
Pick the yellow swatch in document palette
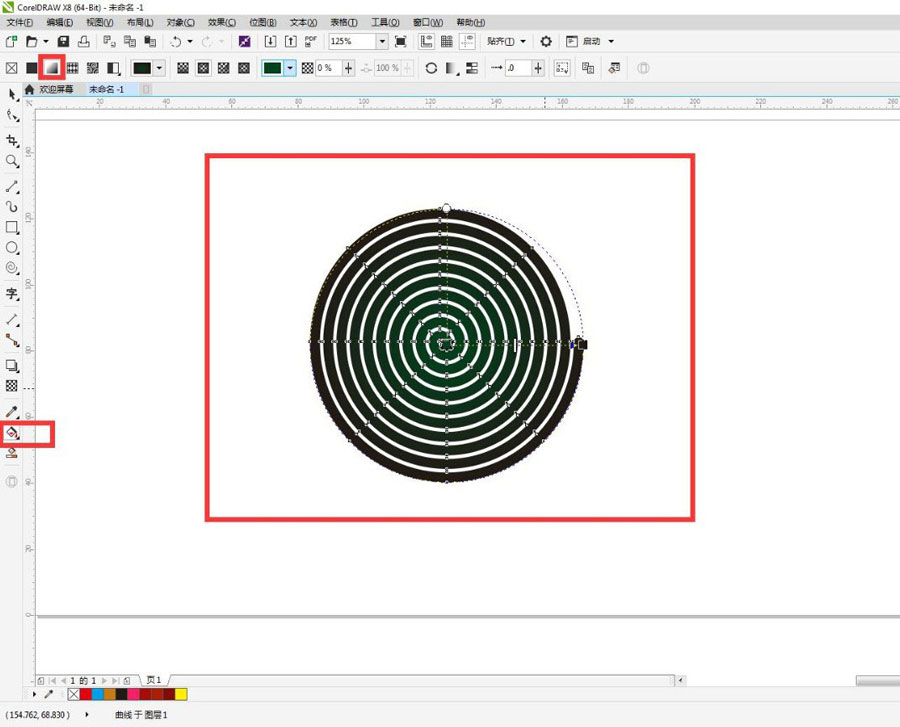click(x=181, y=694)
